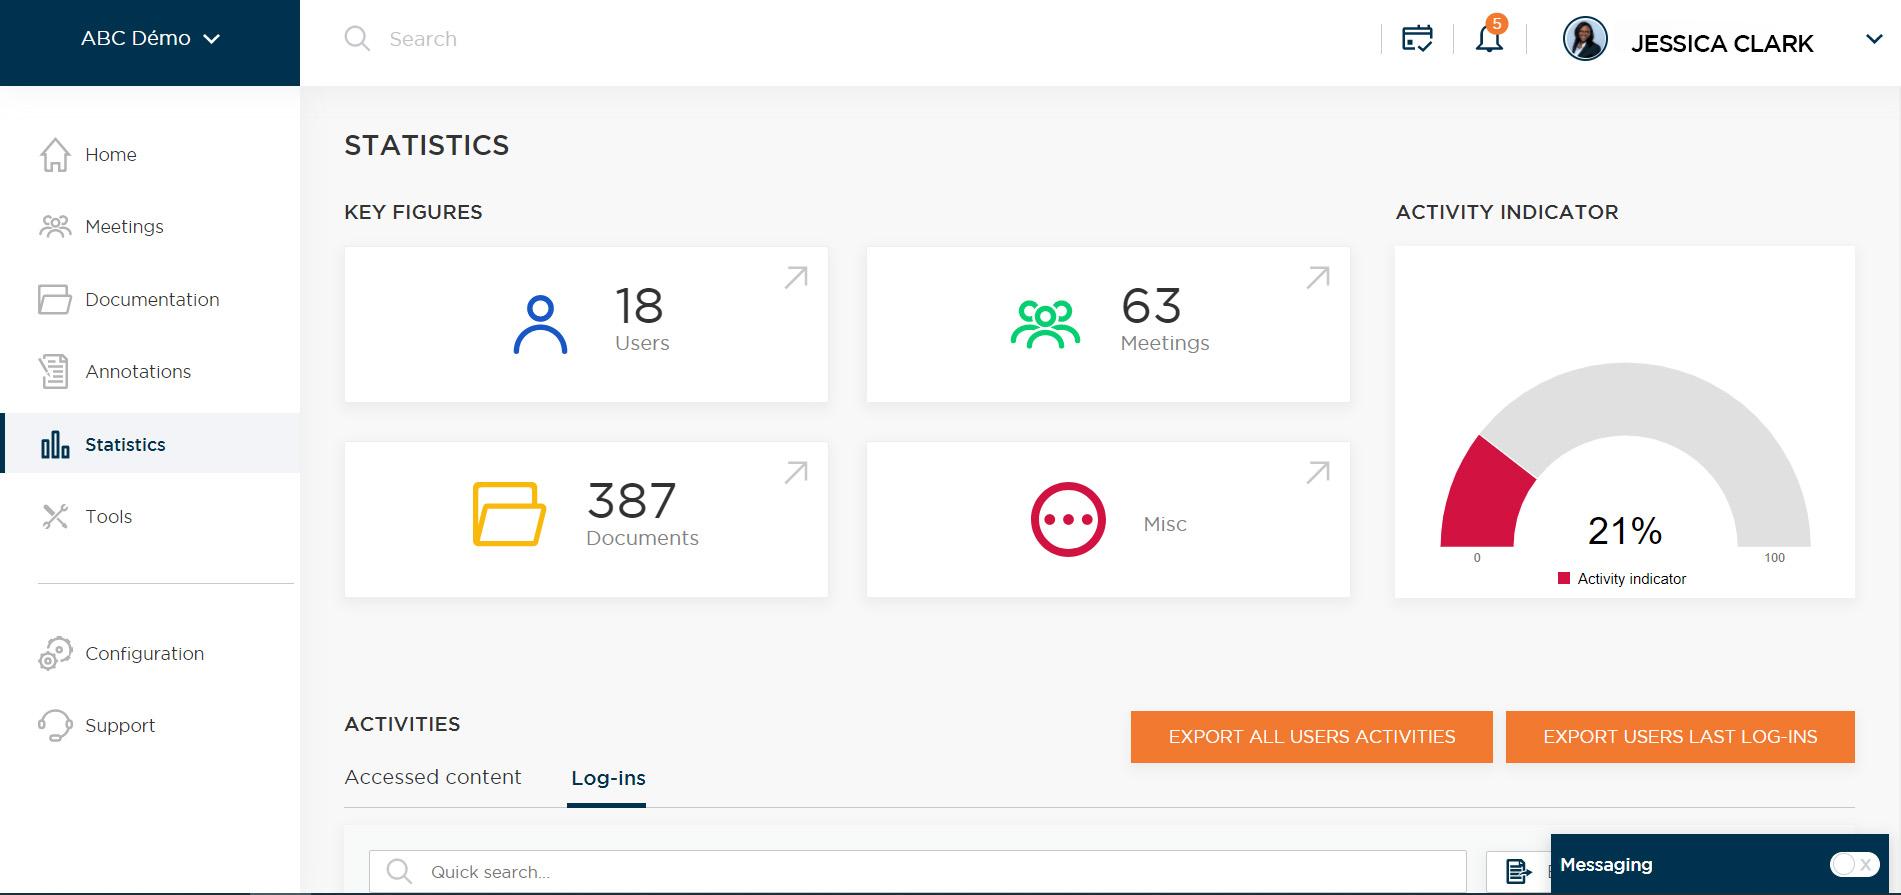Screen dimensions: 1901x895
Task: Go to Home in the sidebar
Action: point(111,154)
